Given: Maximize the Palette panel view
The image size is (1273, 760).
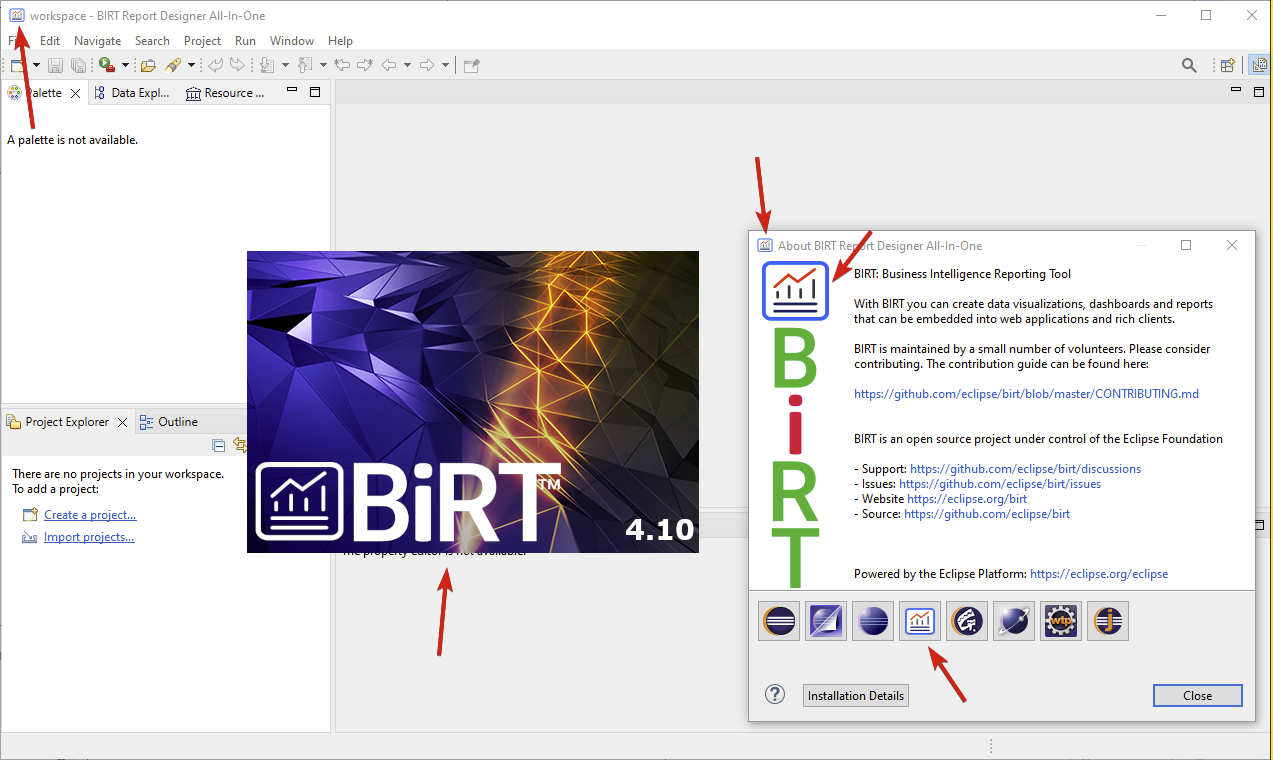Looking at the screenshot, I should click(x=315, y=92).
